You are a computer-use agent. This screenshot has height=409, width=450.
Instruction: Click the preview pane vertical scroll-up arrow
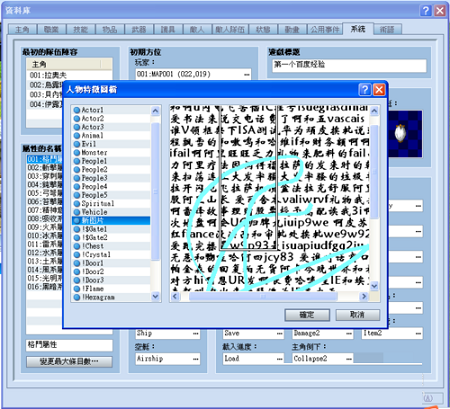[375, 111]
